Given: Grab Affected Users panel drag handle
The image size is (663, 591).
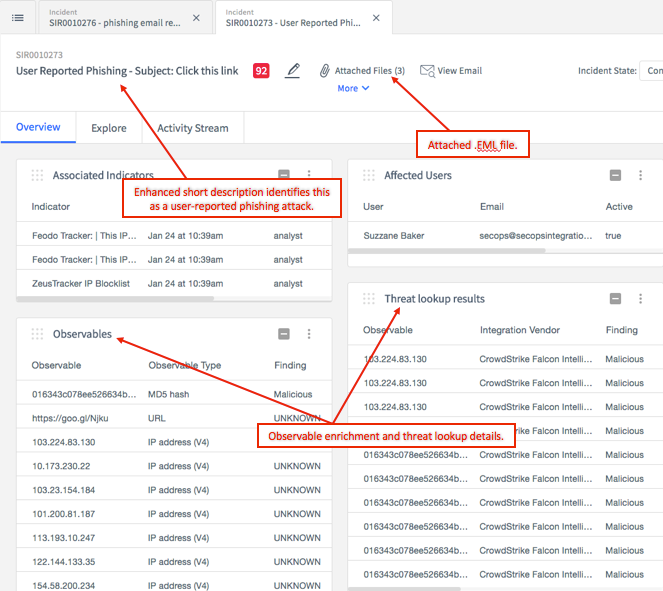Looking at the screenshot, I should (x=369, y=175).
